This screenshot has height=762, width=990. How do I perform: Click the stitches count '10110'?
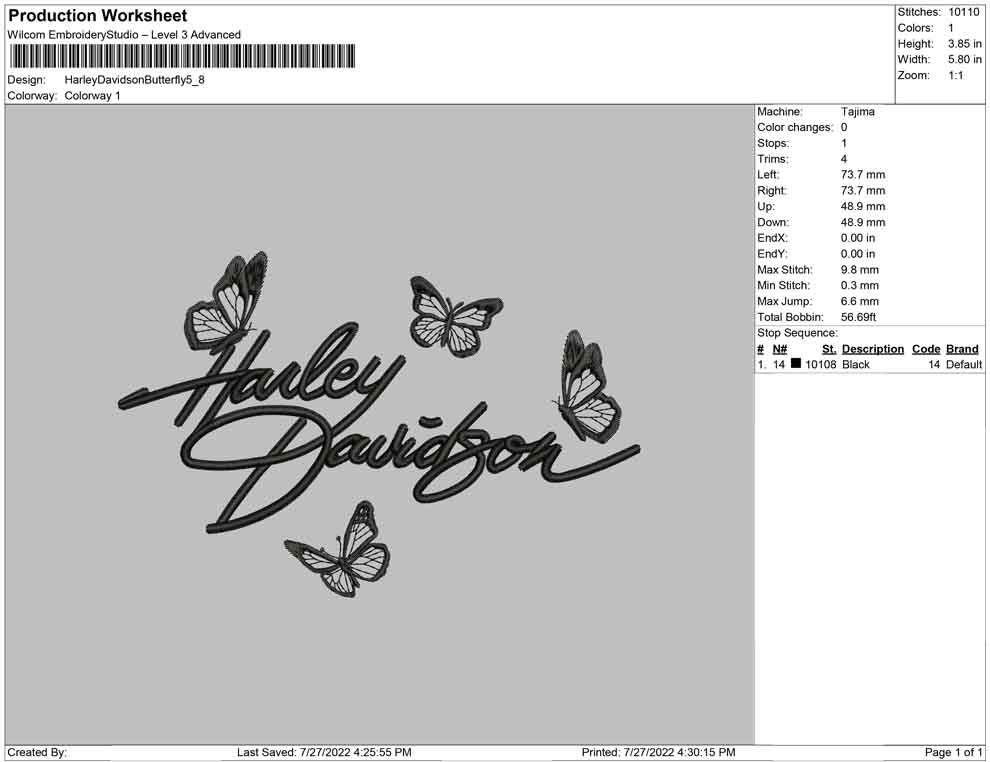point(963,12)
